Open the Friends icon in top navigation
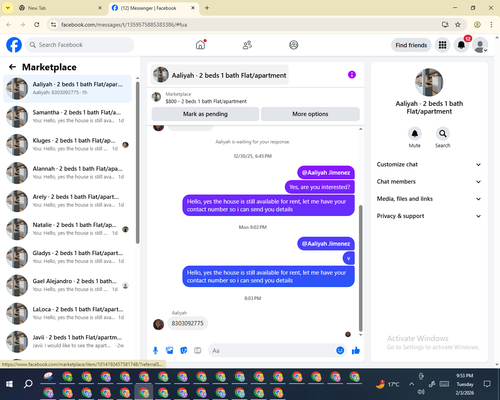 click(247, 45)
